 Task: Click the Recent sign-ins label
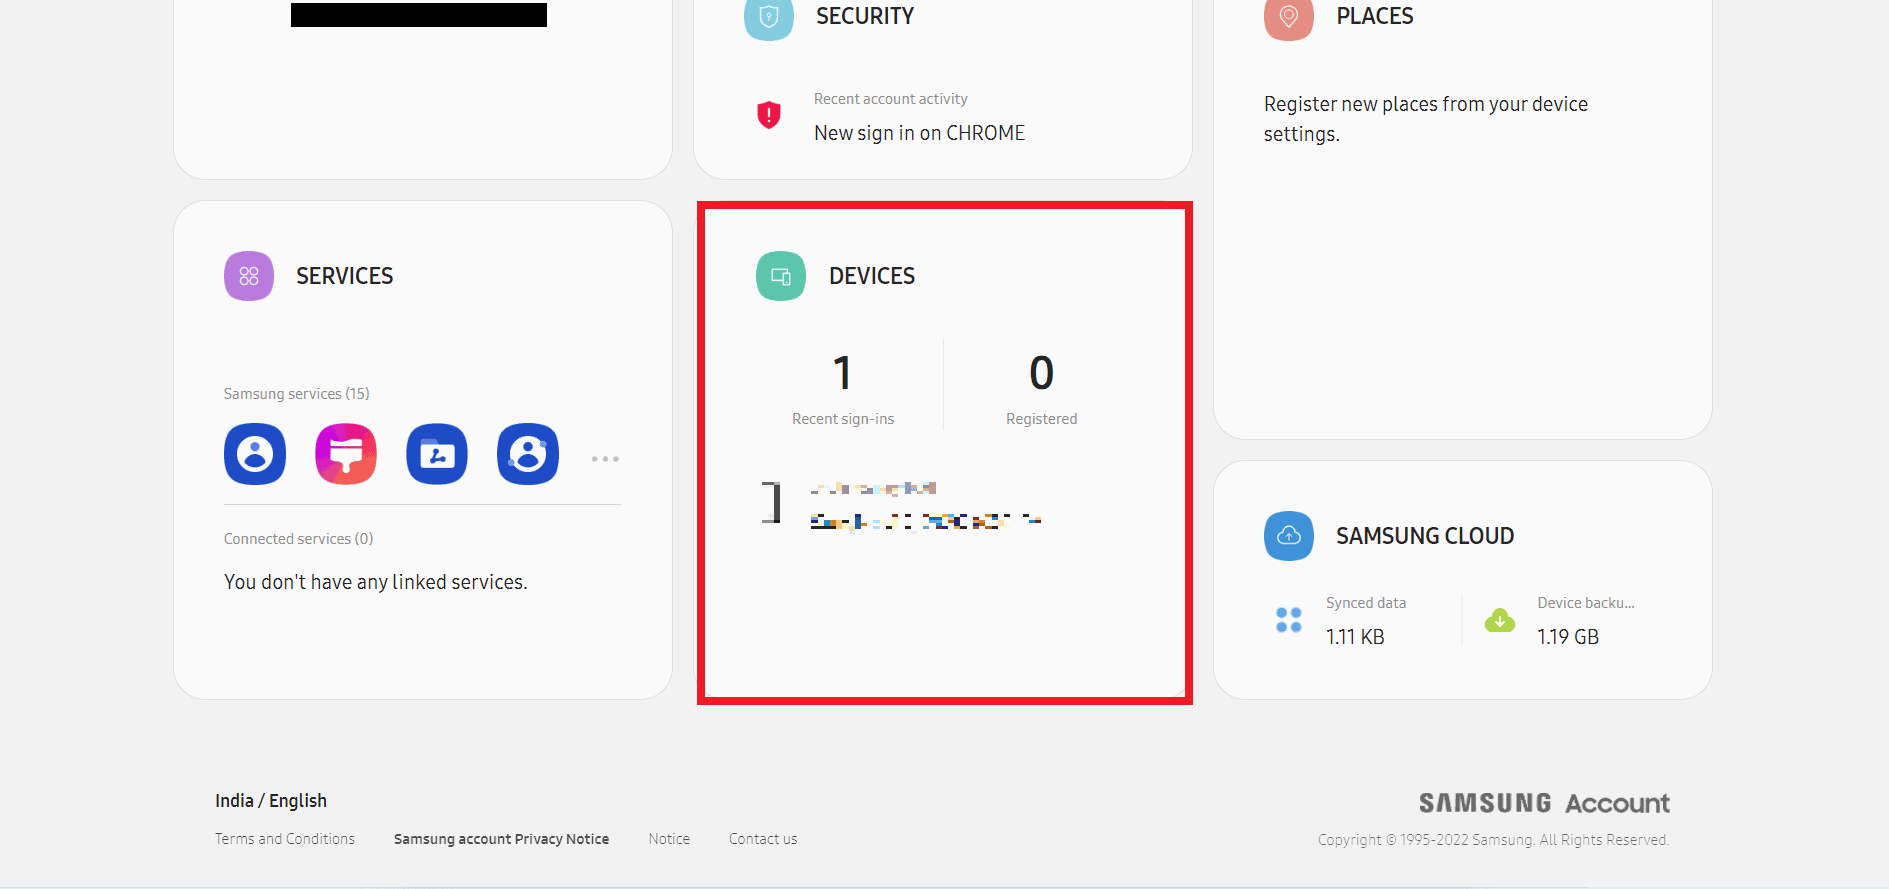point(843,419)
